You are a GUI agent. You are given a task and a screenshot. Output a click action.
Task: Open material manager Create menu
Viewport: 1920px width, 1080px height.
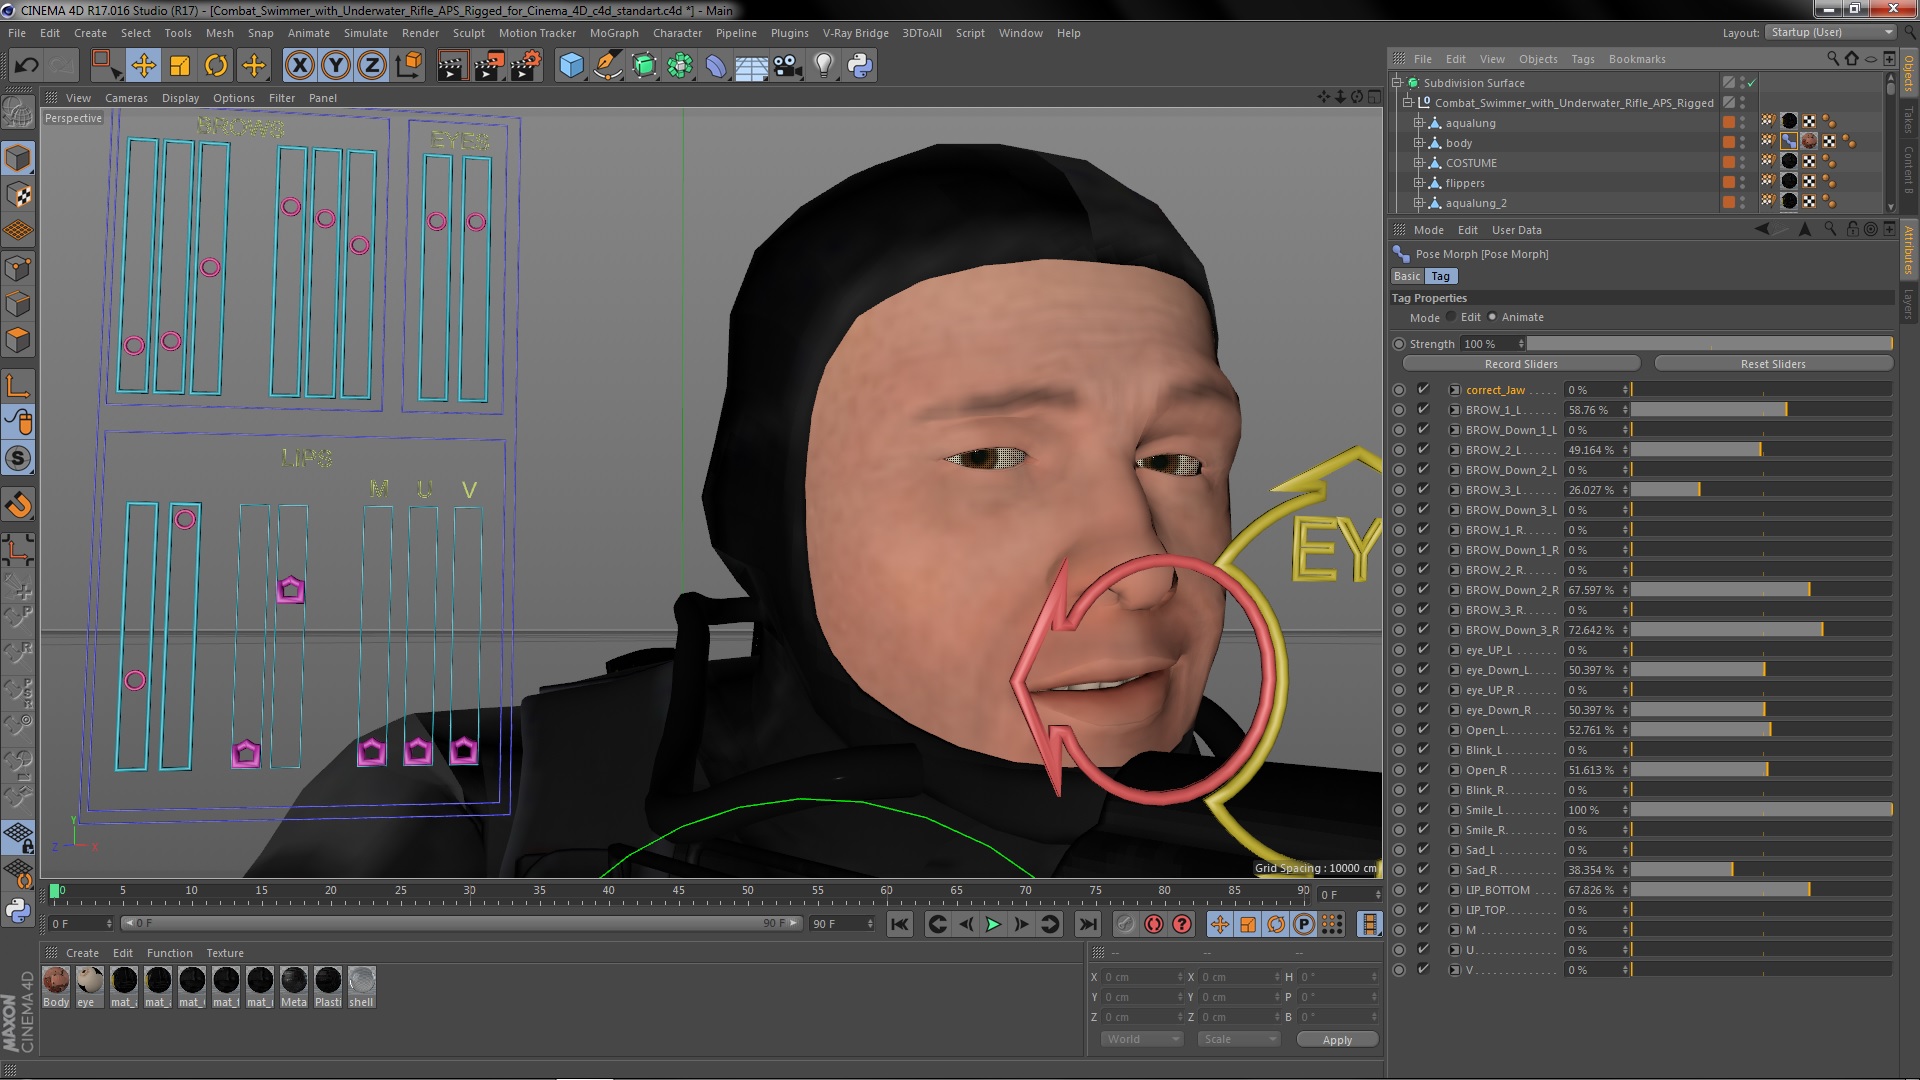point(82,953)
